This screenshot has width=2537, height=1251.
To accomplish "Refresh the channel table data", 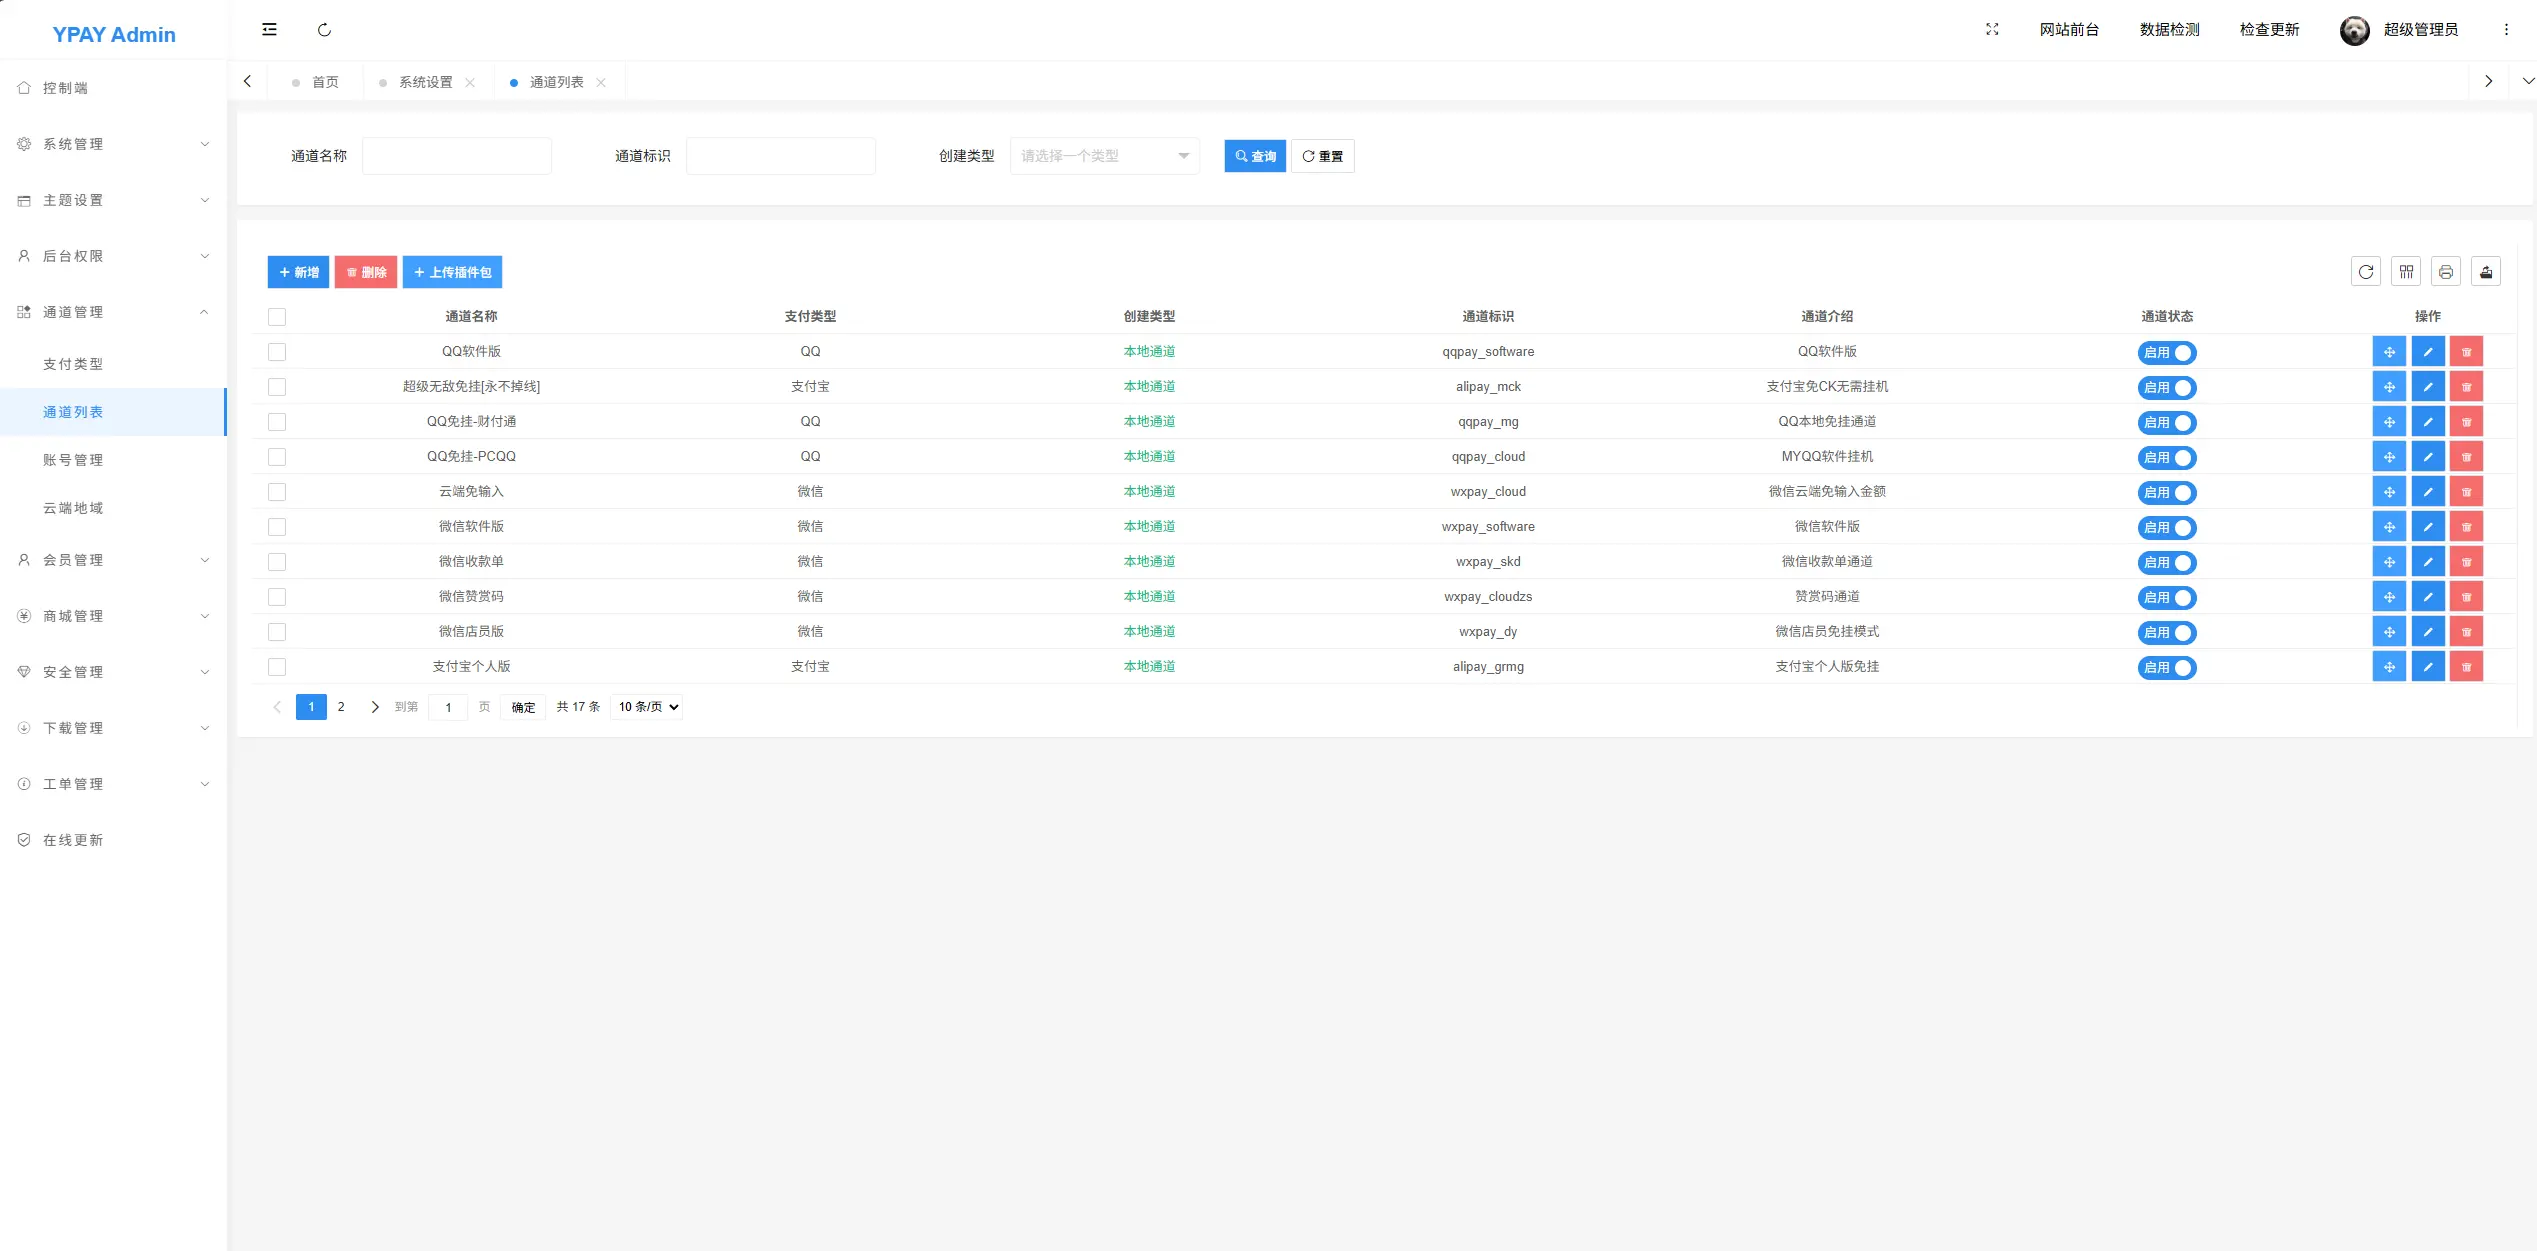I will (2366, 271).
